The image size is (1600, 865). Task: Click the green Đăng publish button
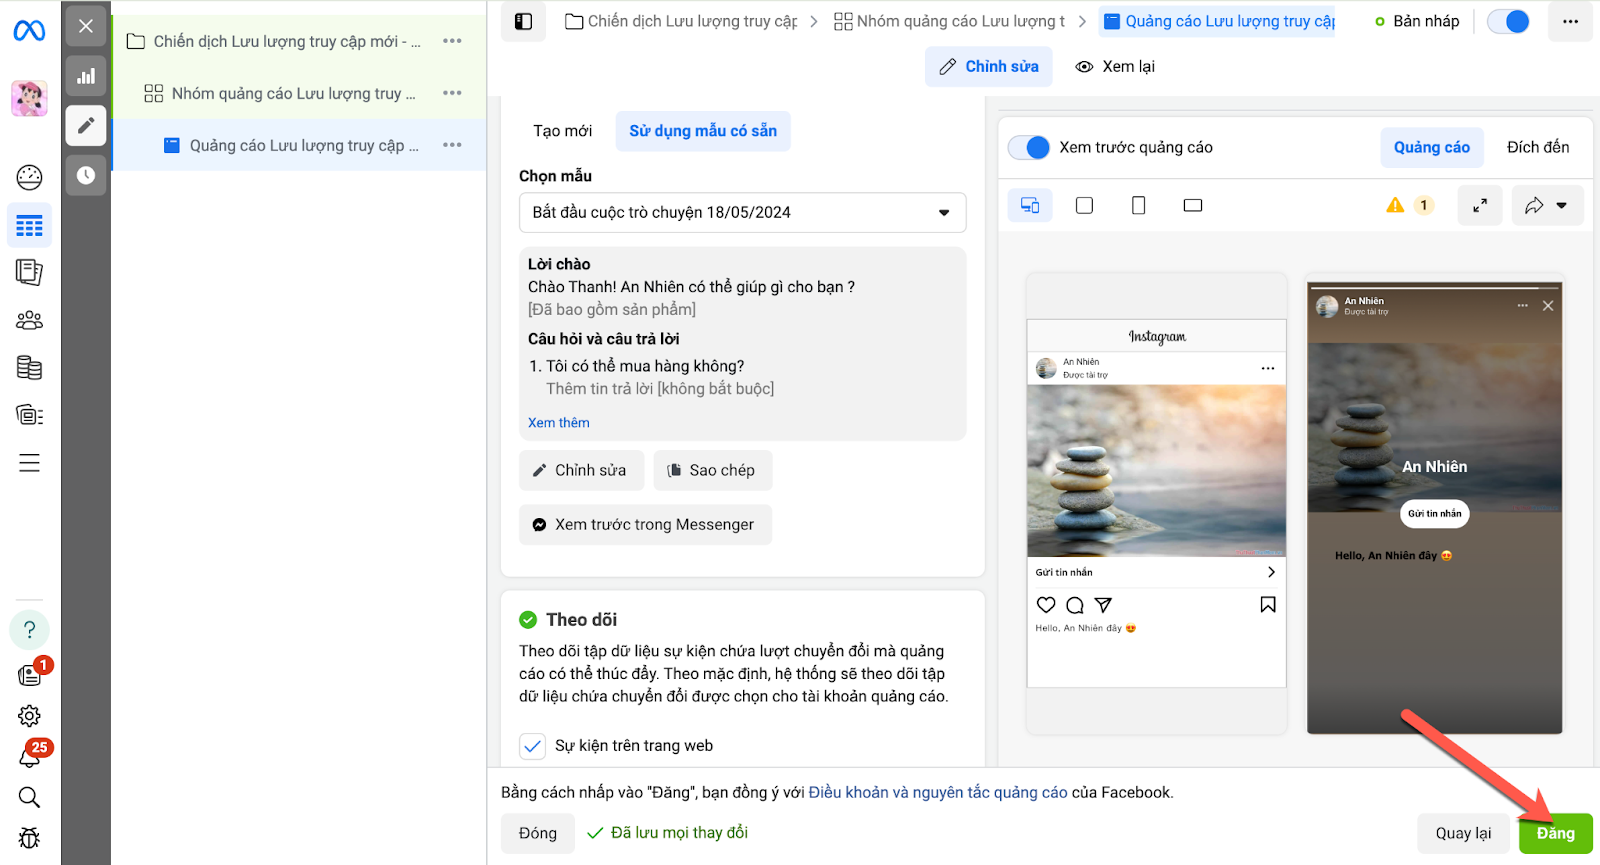[x=1555, y=833]
